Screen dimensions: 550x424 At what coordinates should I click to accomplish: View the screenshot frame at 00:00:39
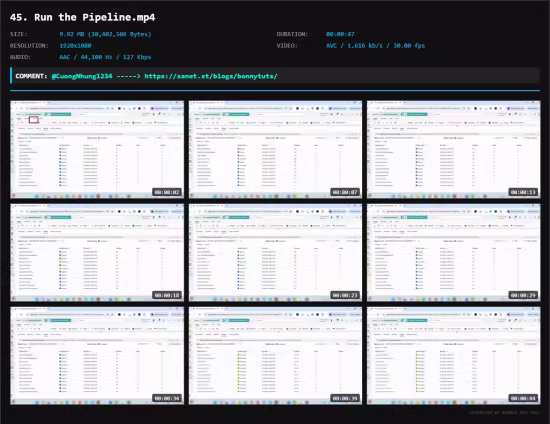point(275,356)
